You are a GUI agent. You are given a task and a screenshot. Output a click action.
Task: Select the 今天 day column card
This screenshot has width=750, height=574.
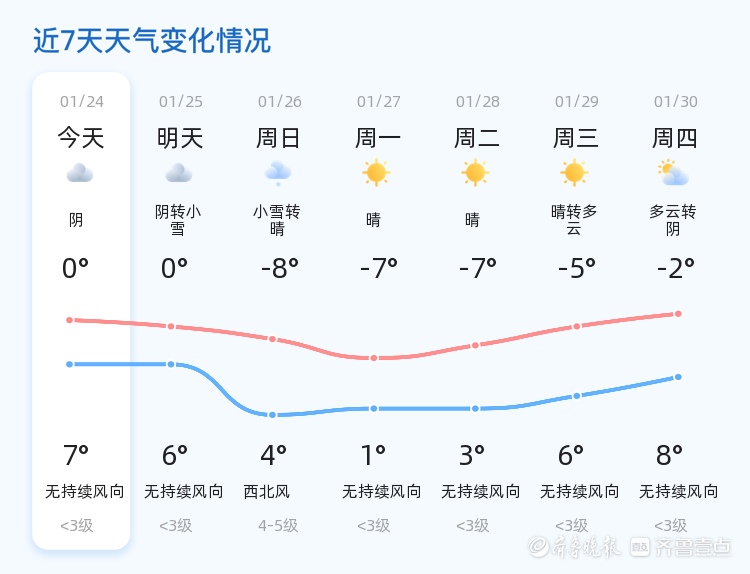[x=81, y=311]
